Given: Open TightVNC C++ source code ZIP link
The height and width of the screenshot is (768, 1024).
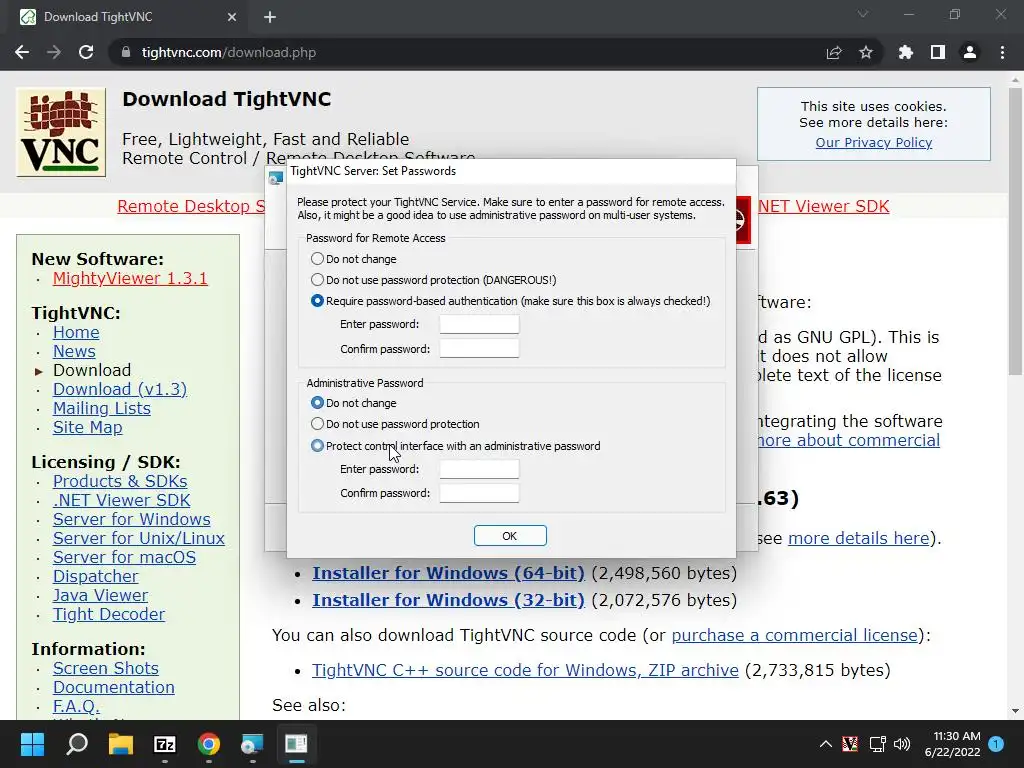Looking at the screenshot, I should click(x=525, y=670).
